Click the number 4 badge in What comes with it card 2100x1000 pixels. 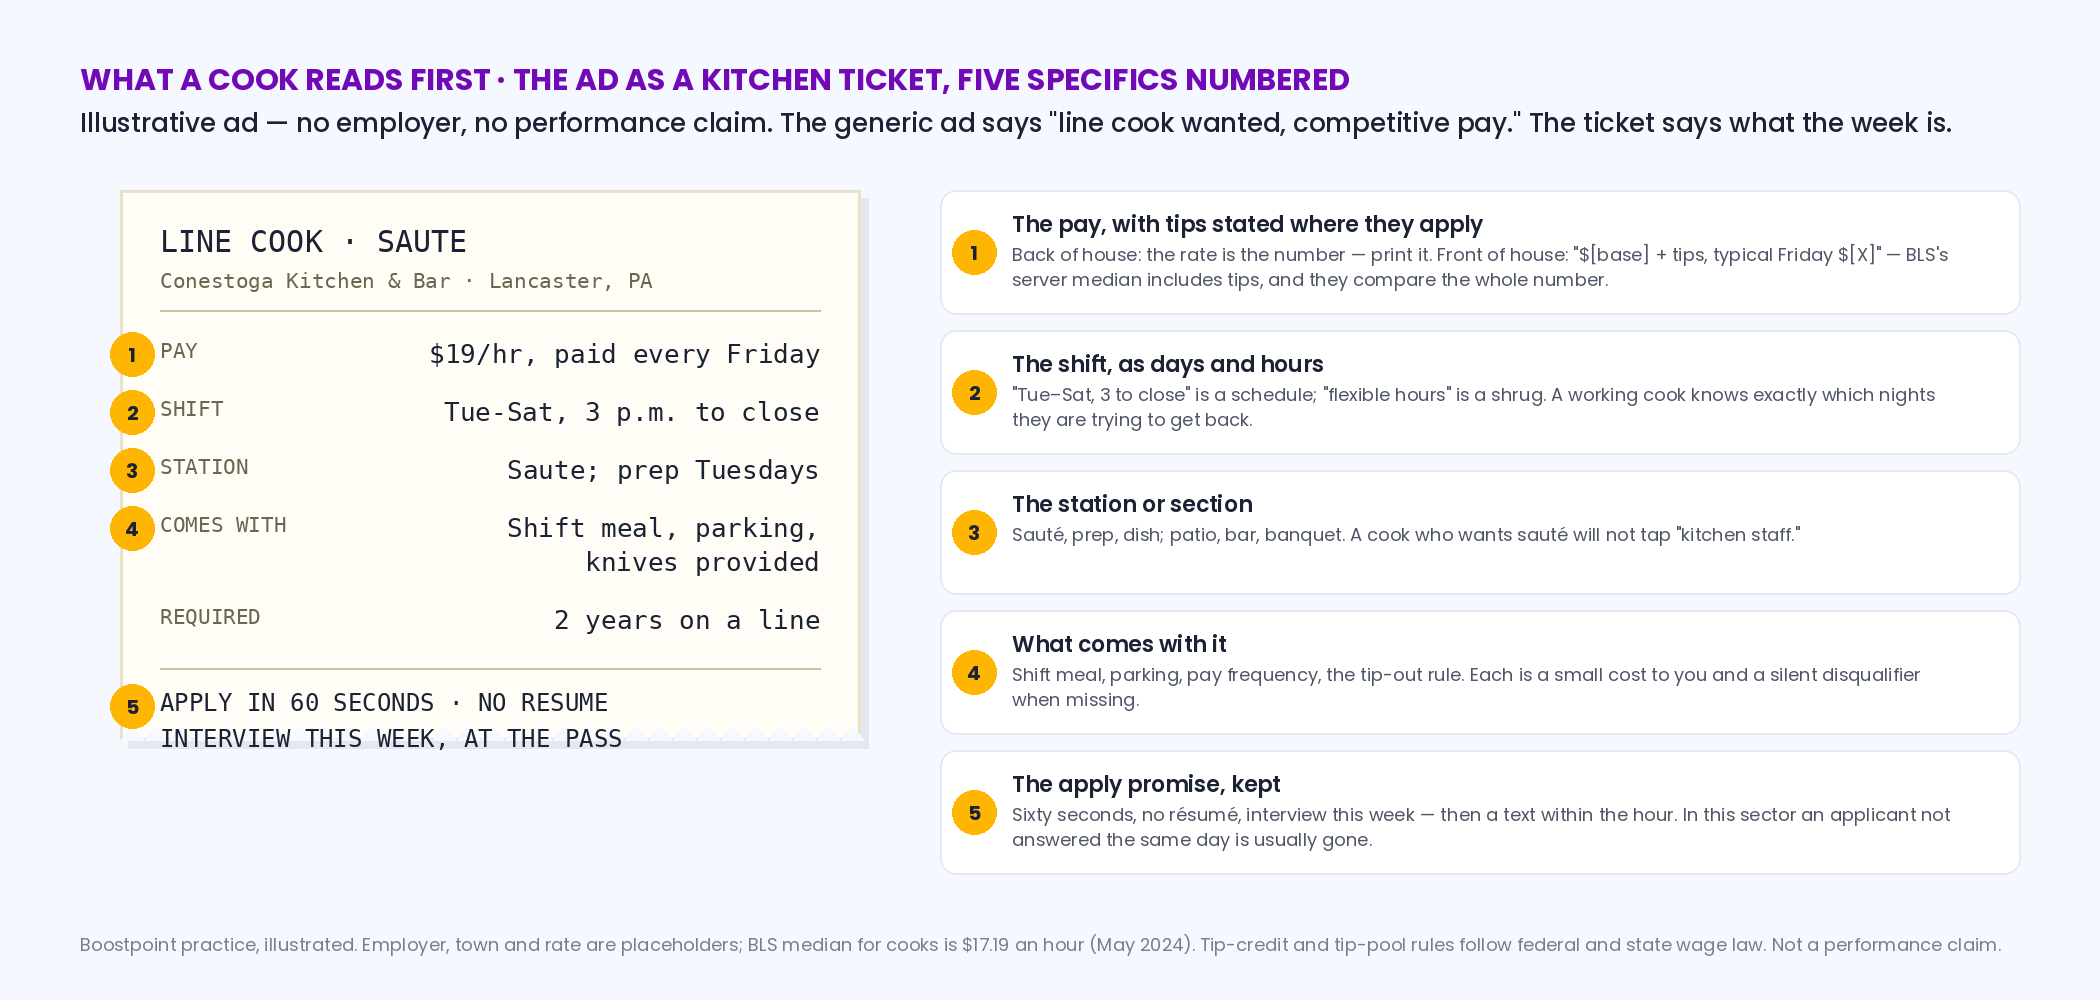click(974, 673)
